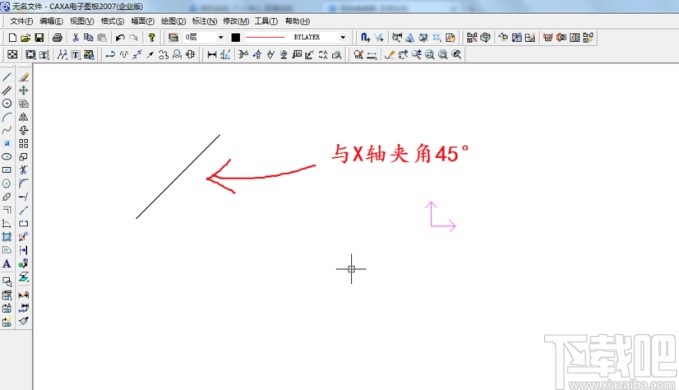The image size is (679, 390).
Task: Select the mirror tool
Action: [23, 117]
